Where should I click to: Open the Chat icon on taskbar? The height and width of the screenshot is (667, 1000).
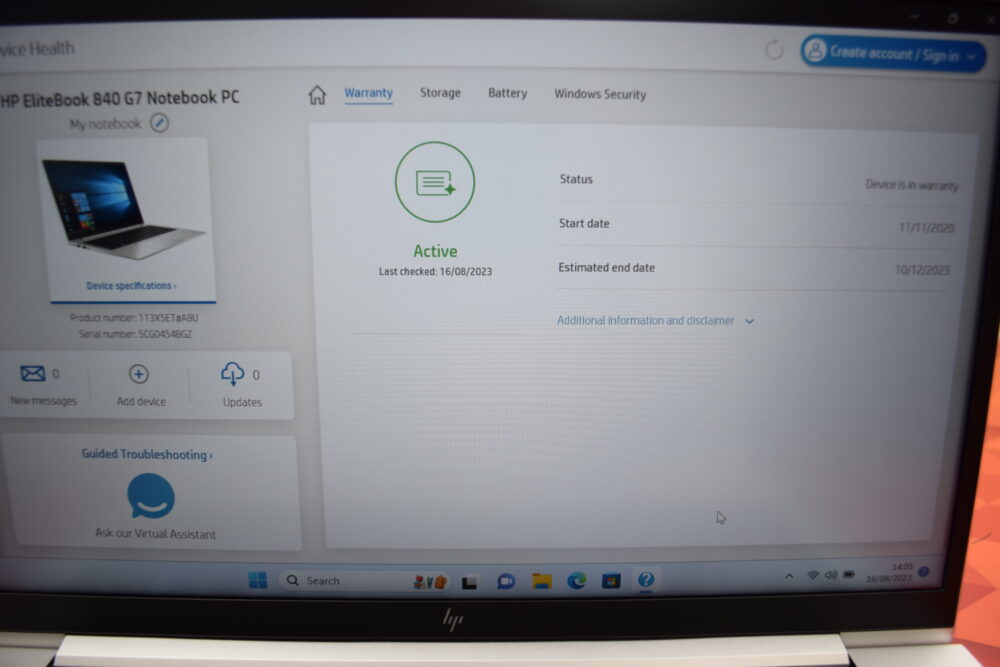click(506, 582)
